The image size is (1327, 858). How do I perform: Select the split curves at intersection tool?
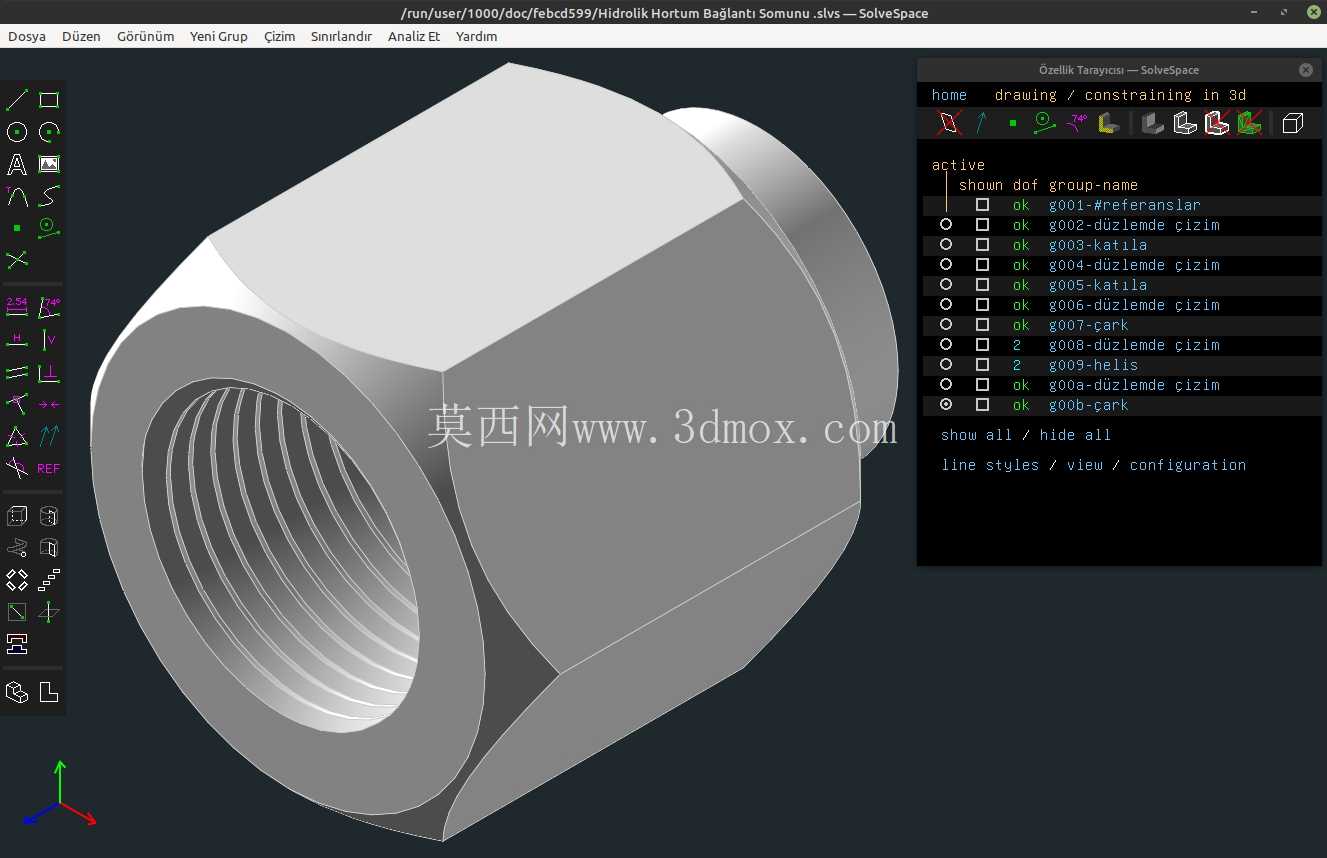[x=17, y=260]
